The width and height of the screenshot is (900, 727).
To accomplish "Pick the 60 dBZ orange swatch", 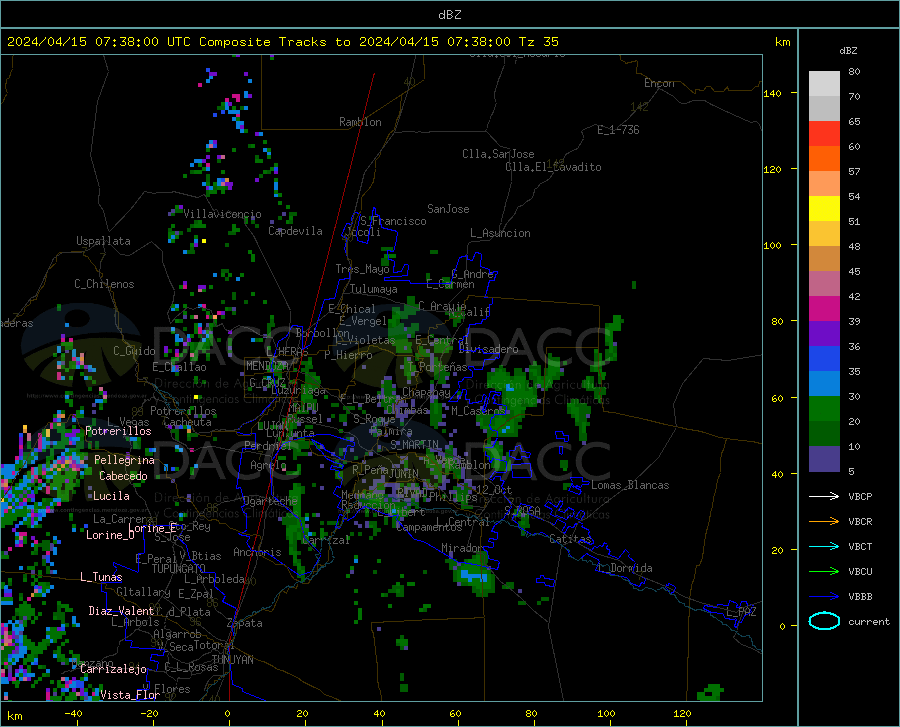I will pyautogui.click(x=824, y=159).
